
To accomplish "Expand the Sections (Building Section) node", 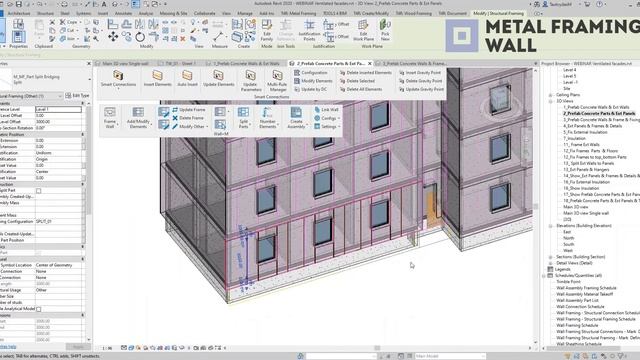I will coord(550,257).
